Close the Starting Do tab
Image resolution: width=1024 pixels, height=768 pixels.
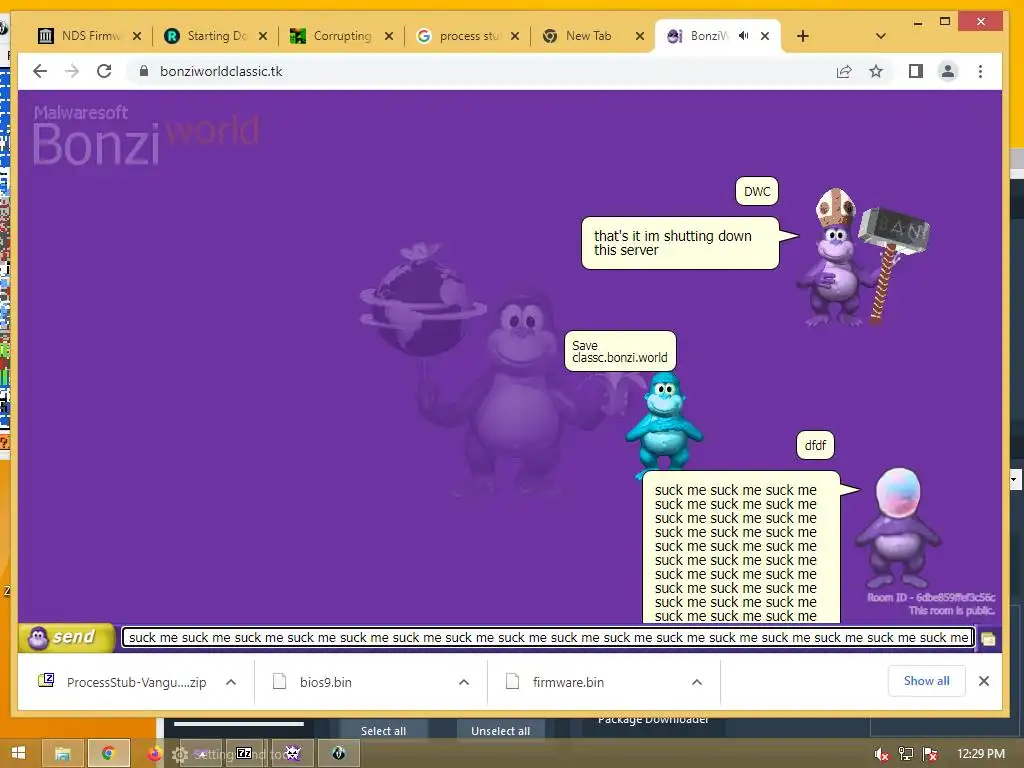[263, 36]
